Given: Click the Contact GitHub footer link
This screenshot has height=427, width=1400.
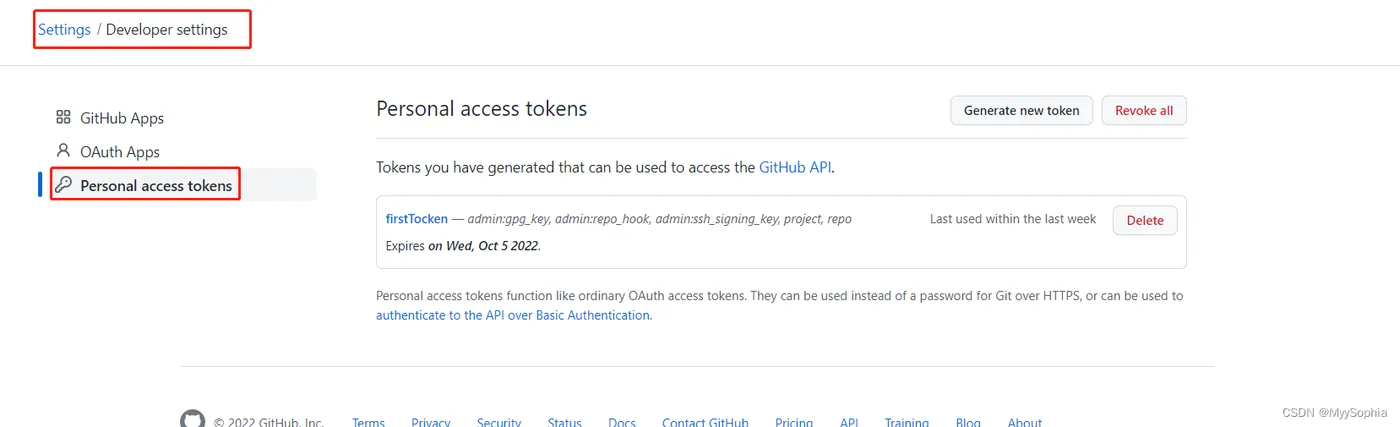Looking at the screenshot, I should click(x=705, y=422).
